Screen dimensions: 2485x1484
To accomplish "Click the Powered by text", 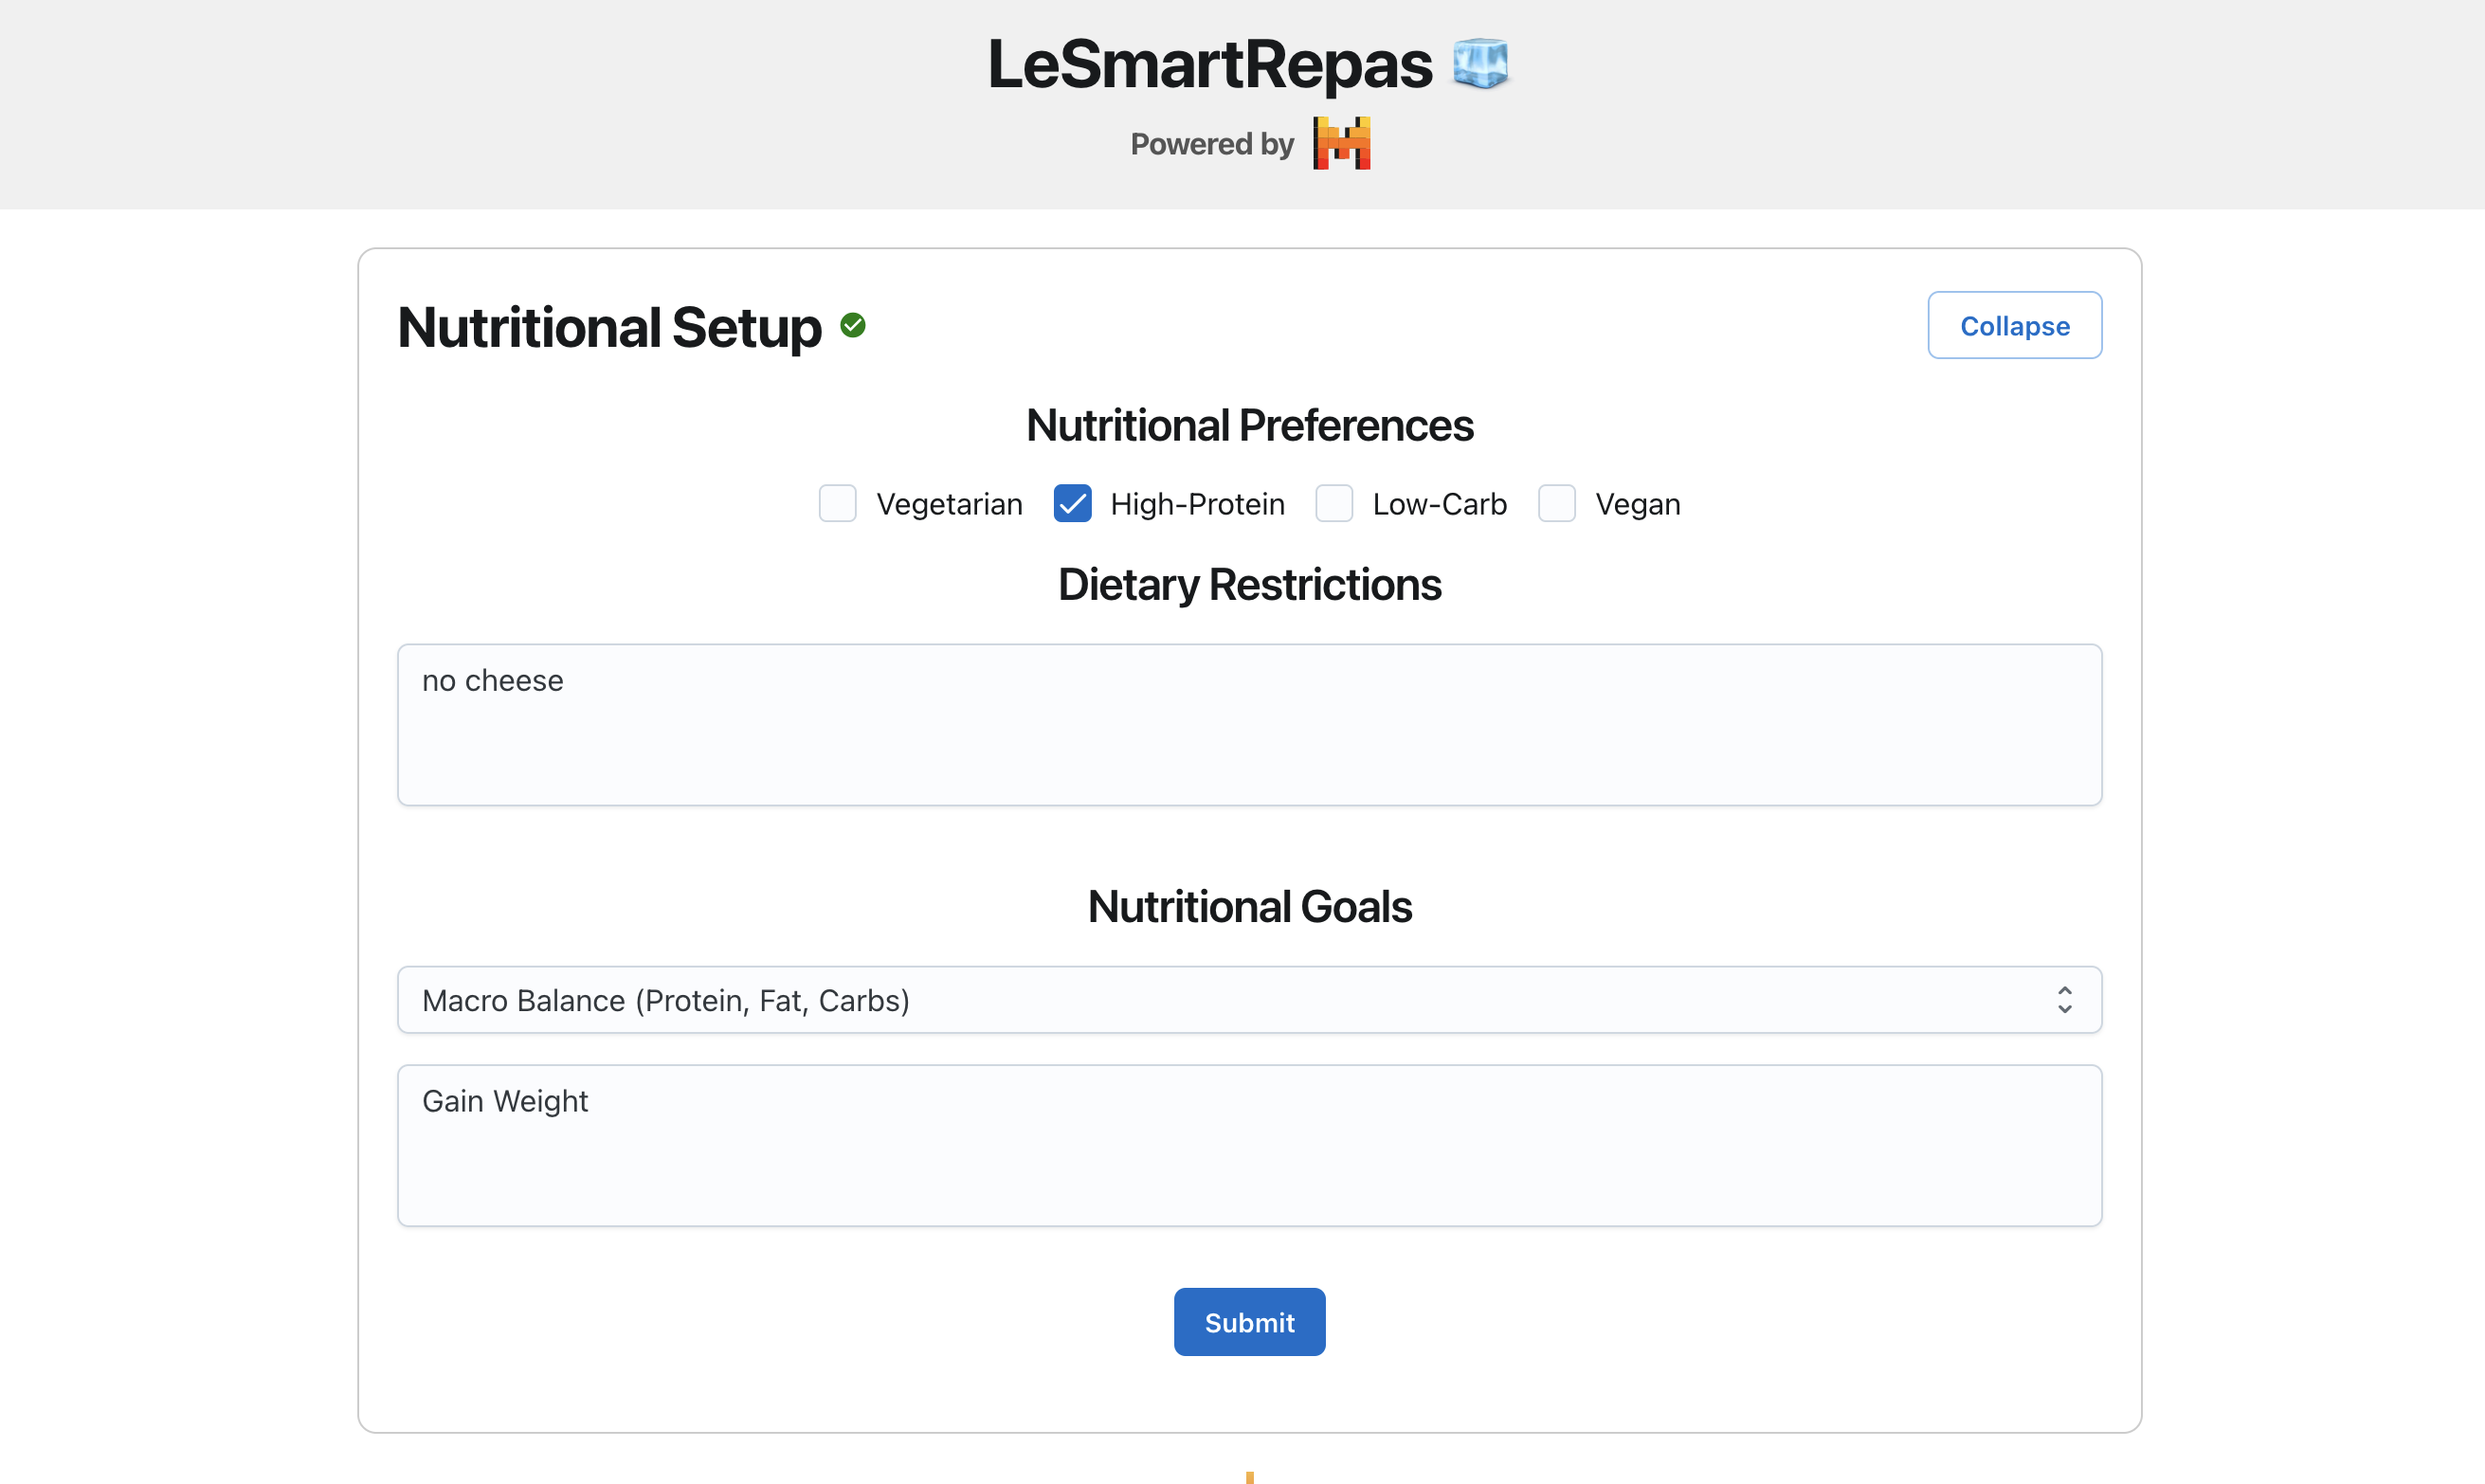I will (1212, 144).
